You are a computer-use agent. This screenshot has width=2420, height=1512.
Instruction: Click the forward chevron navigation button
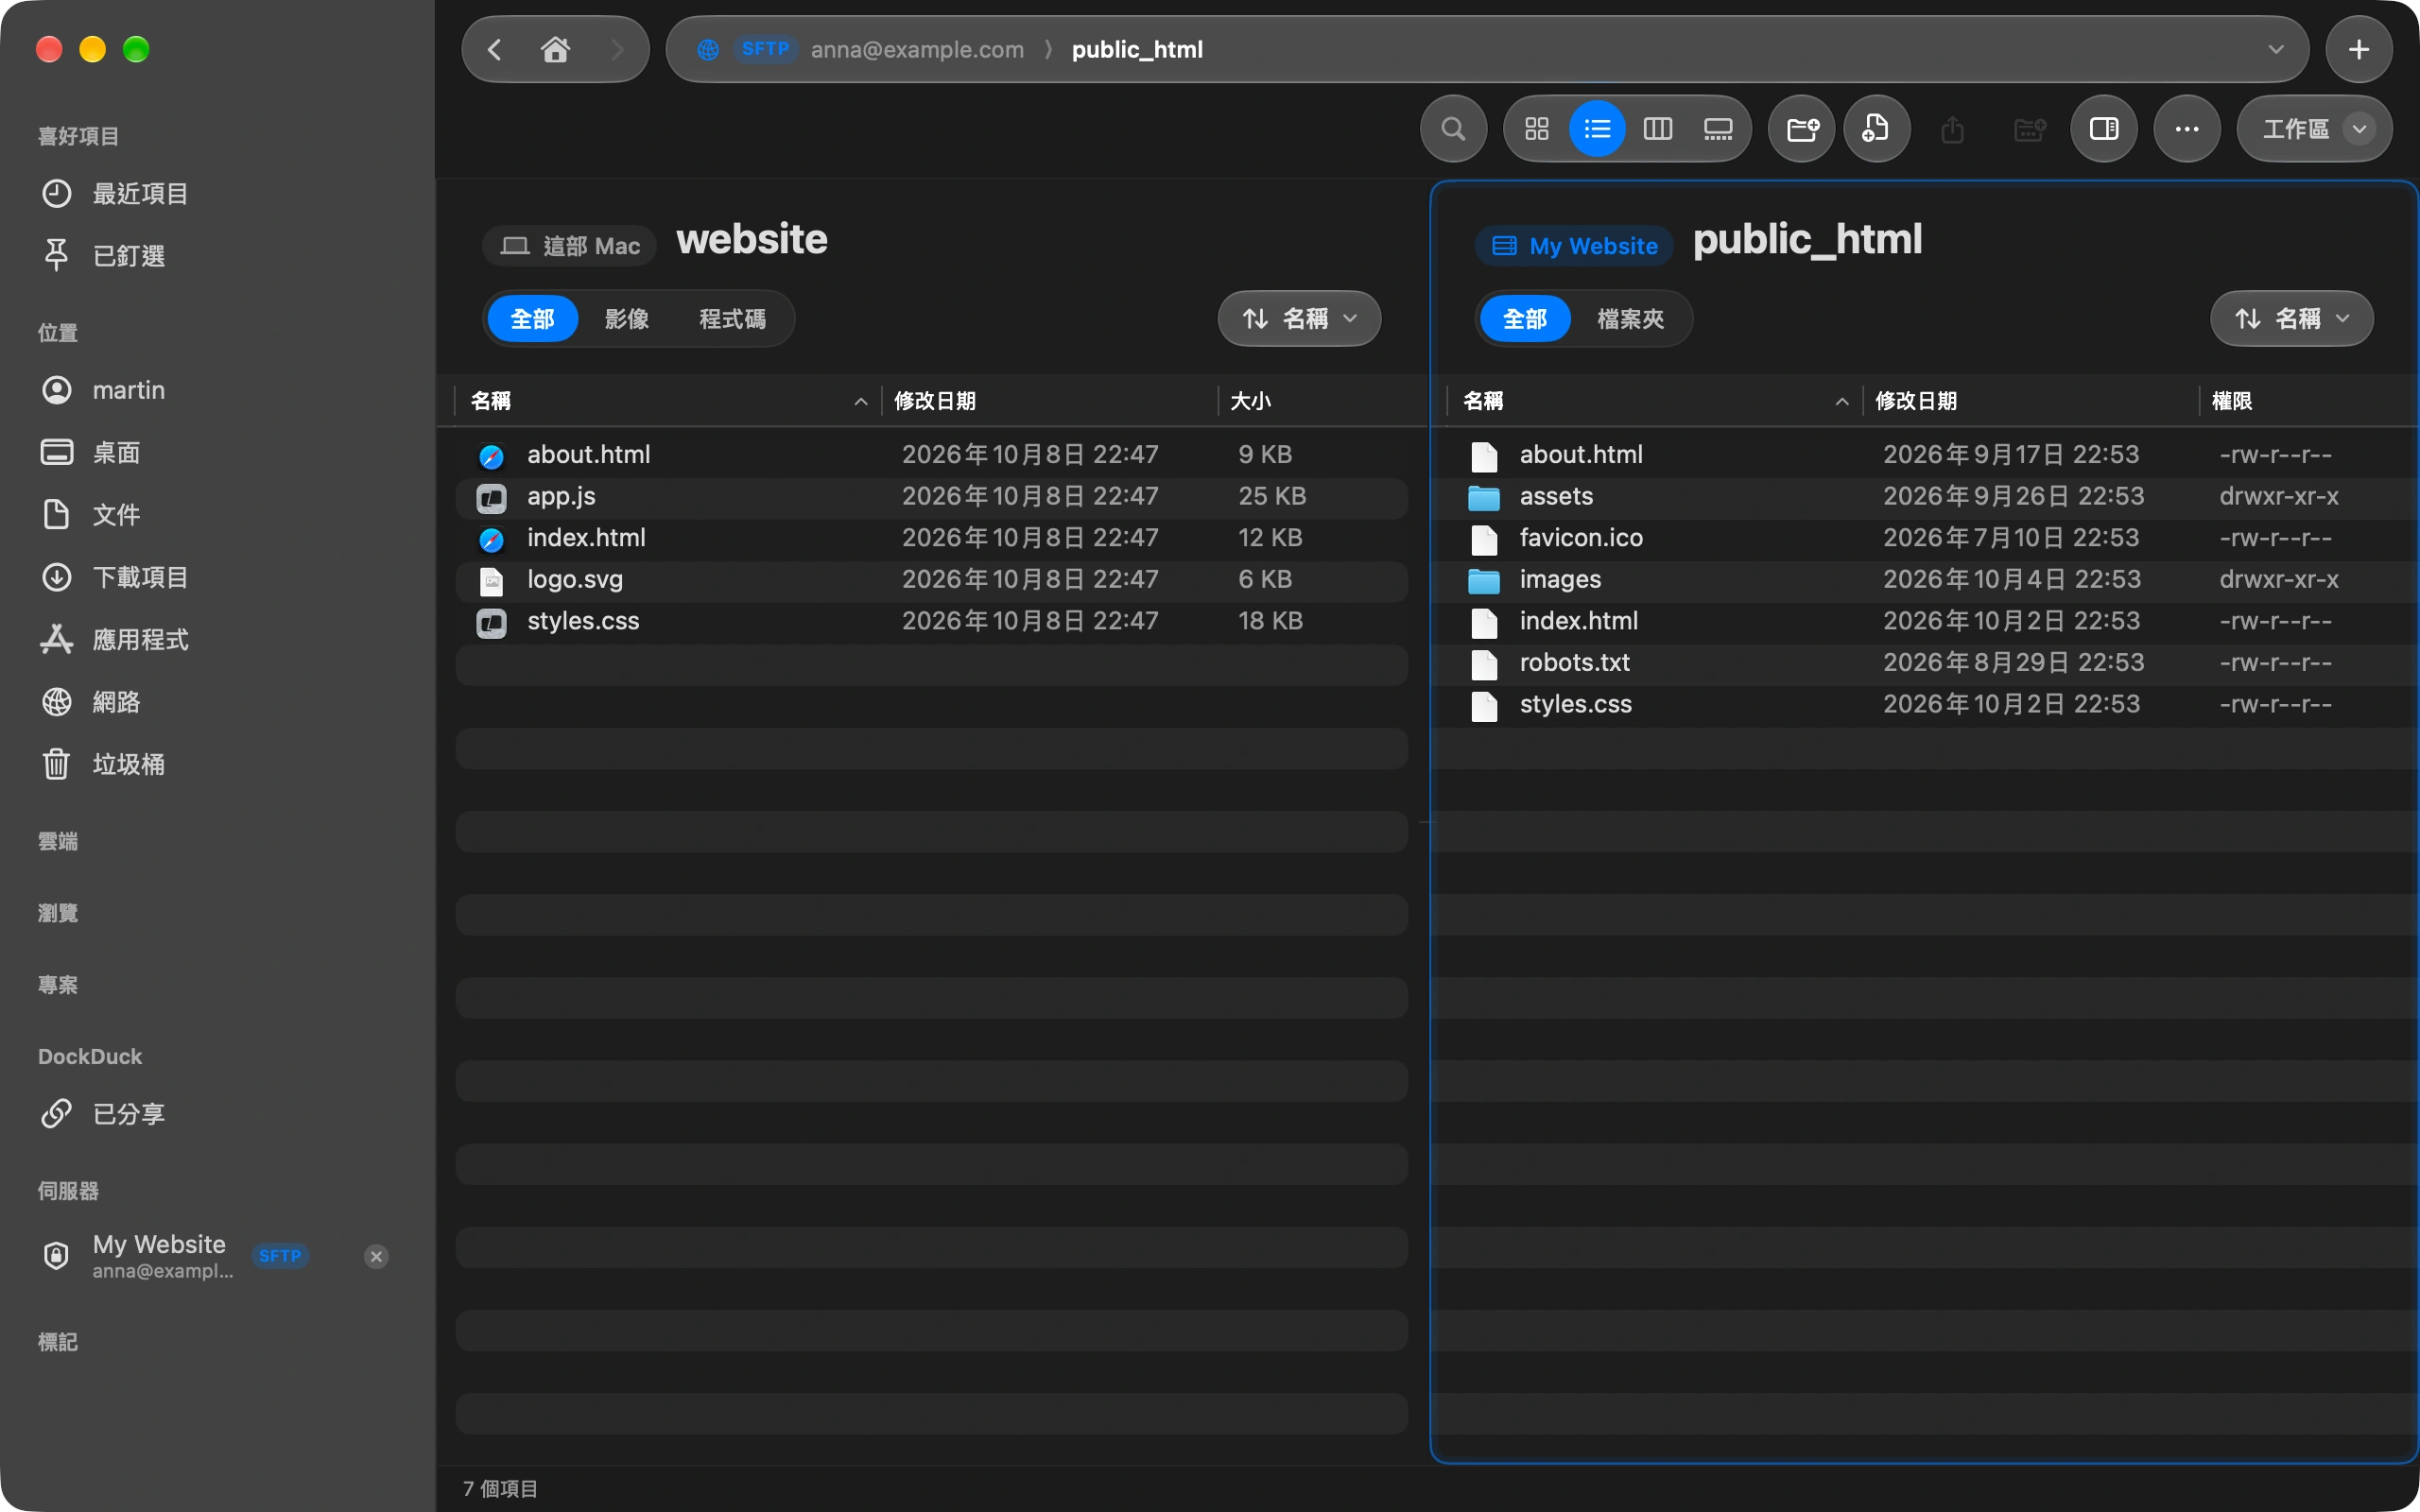[617, 49]
